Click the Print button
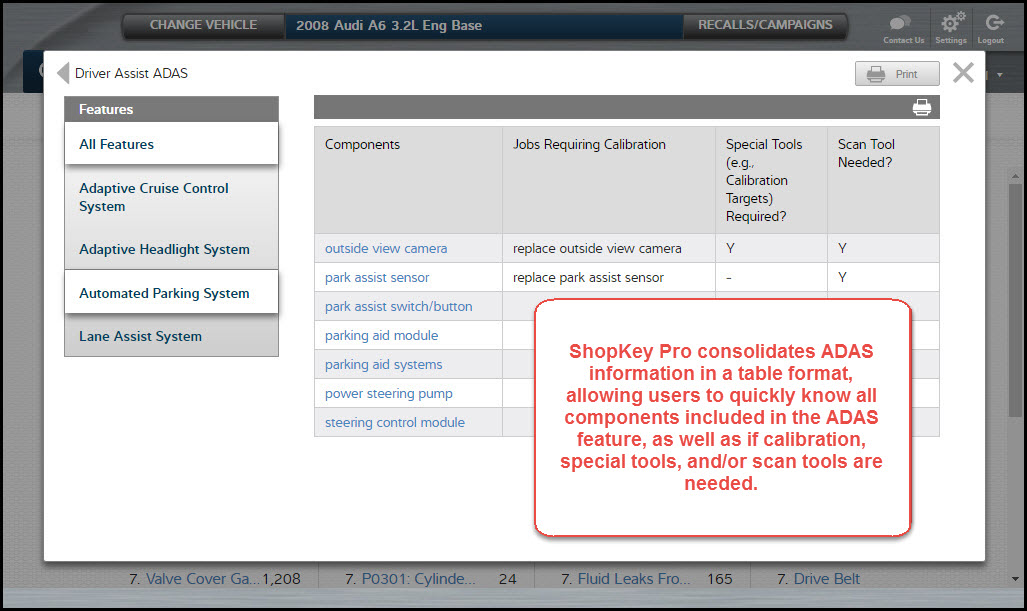 click(897, 74)
